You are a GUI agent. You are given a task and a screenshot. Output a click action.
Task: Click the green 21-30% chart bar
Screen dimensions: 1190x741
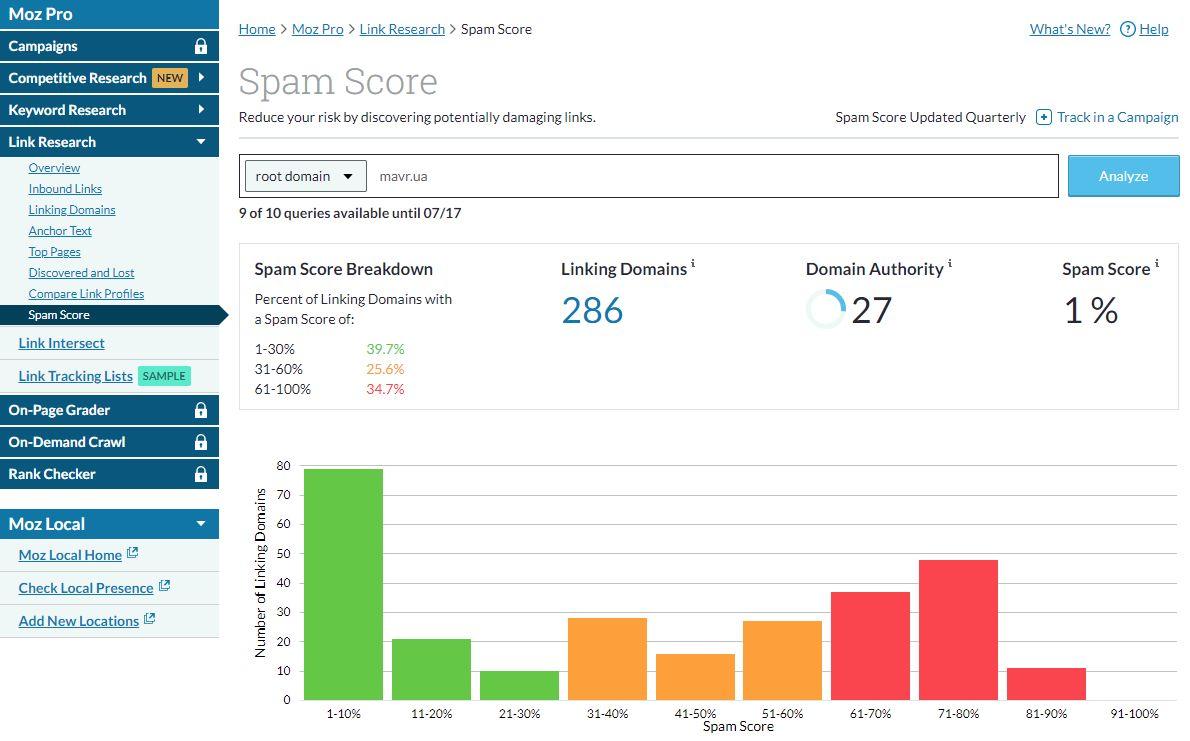point(519,686)
